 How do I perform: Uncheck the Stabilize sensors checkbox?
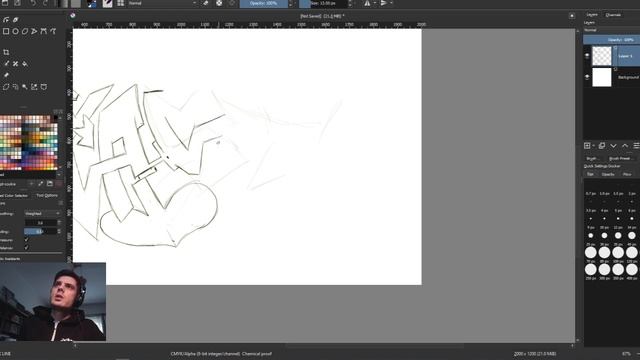tap(27, 248)
